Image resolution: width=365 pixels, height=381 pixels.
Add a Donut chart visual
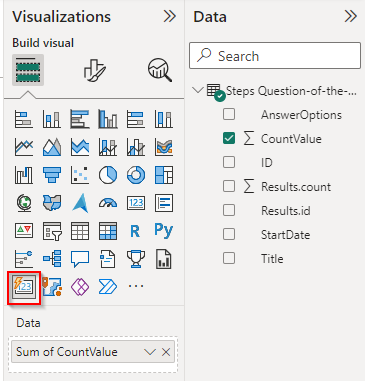[x=136, y=175]
